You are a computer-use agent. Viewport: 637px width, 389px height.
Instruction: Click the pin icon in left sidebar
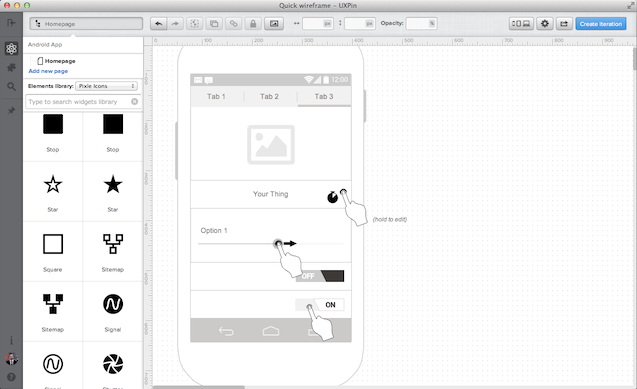[x=11, y=110]
